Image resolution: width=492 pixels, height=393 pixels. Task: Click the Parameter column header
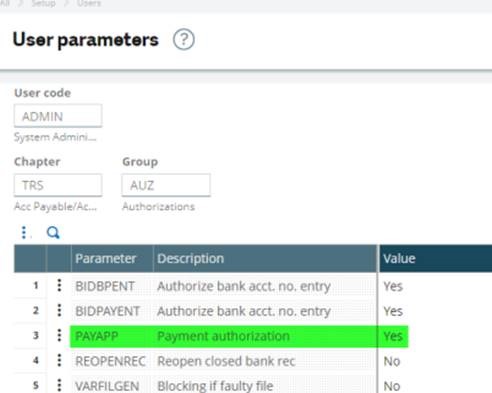pyautogui.click(x=112, y=259)
